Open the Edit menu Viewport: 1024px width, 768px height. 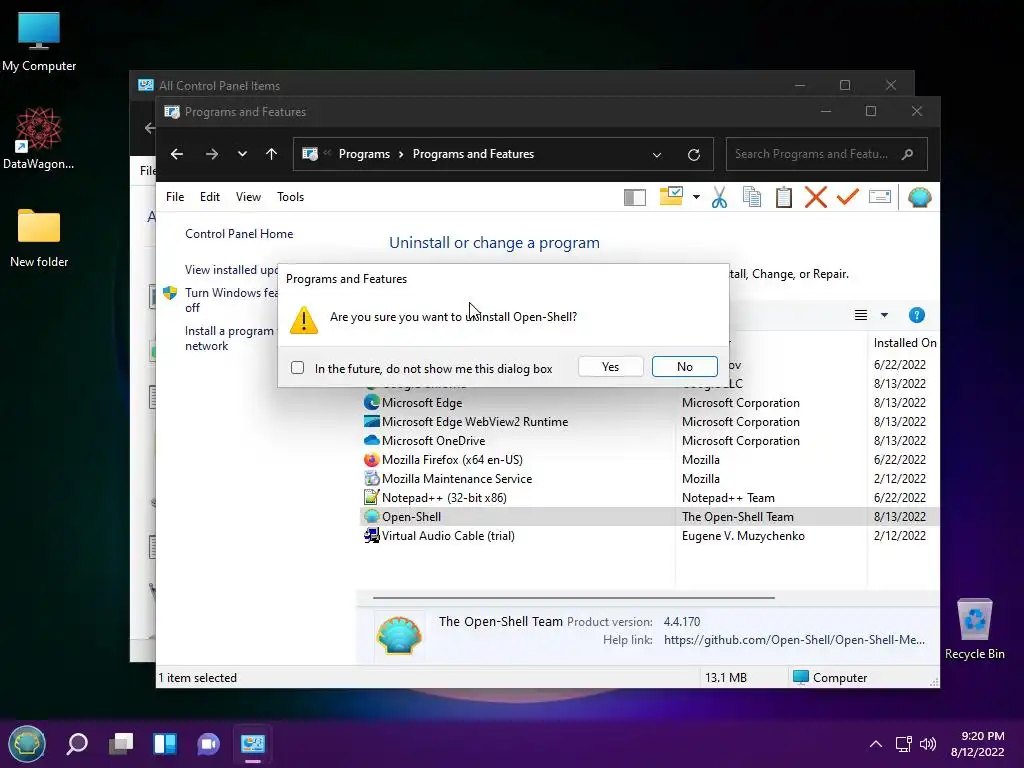[210, 197]
